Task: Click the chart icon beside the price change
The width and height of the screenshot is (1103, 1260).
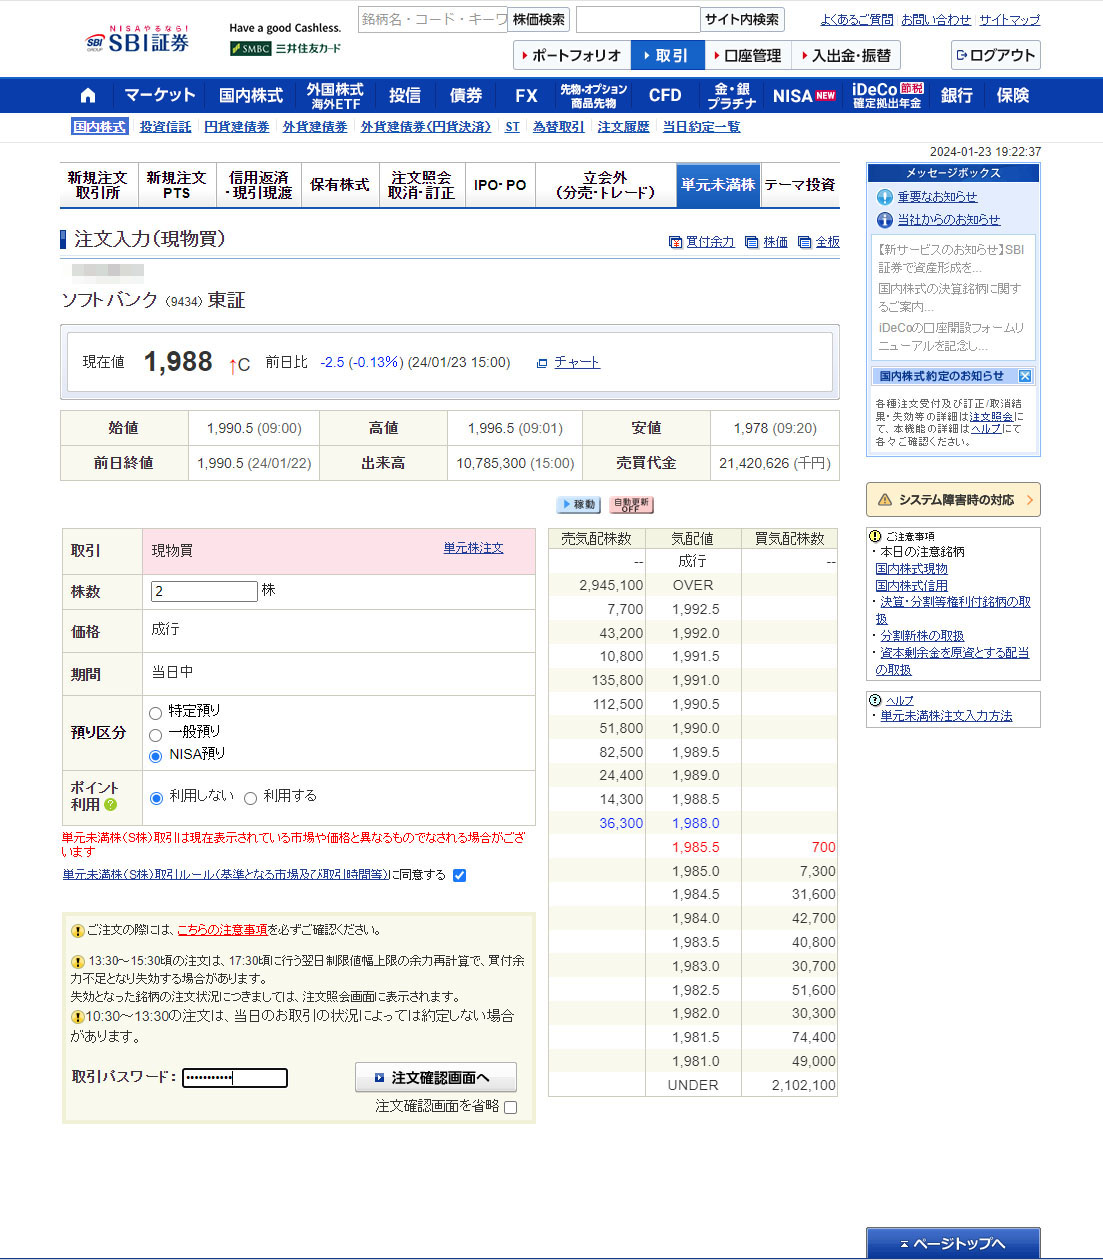Action: (x=542, y=363)
